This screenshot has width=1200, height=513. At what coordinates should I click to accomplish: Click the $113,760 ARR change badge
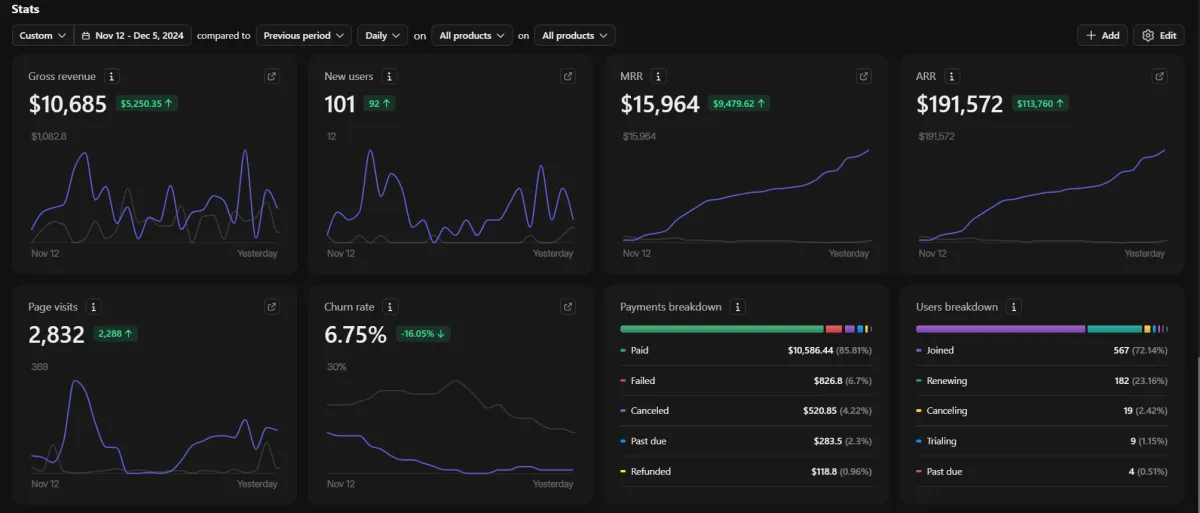point(1041,103)
